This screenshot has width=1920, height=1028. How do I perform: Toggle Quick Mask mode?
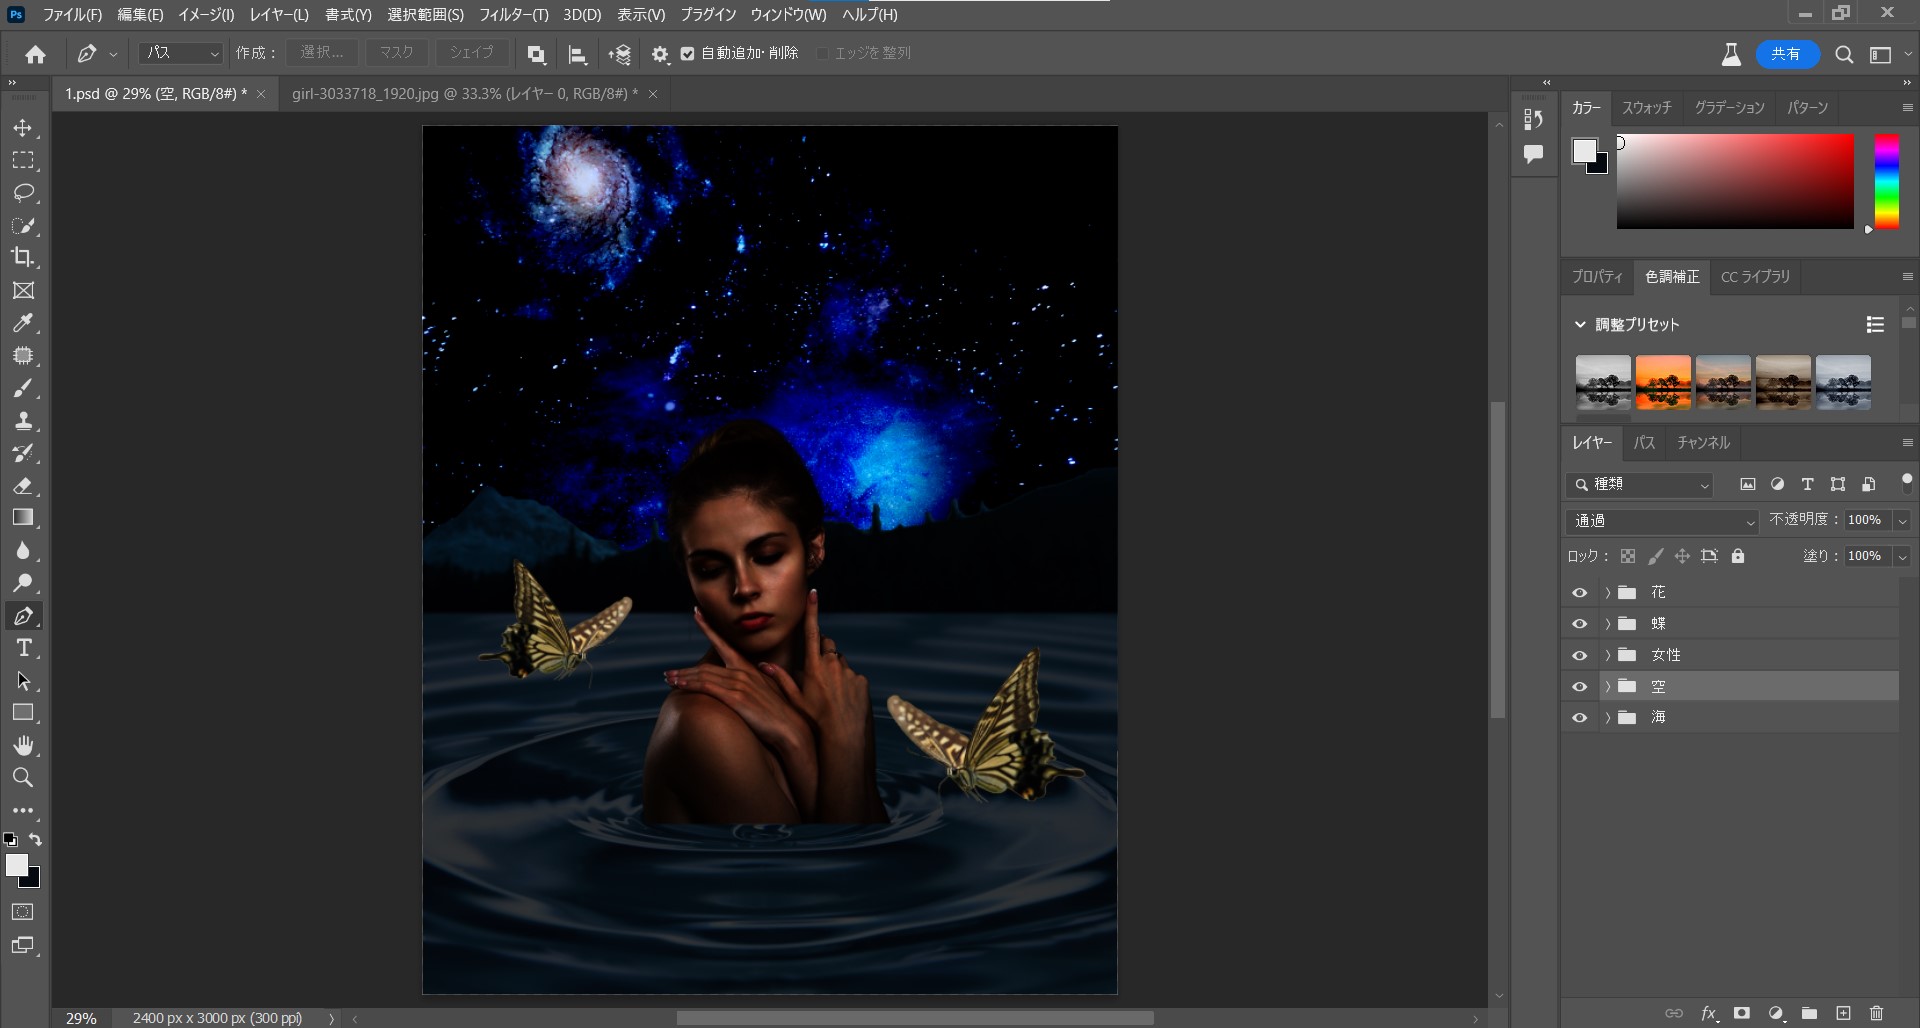click(x=23, y=912)
